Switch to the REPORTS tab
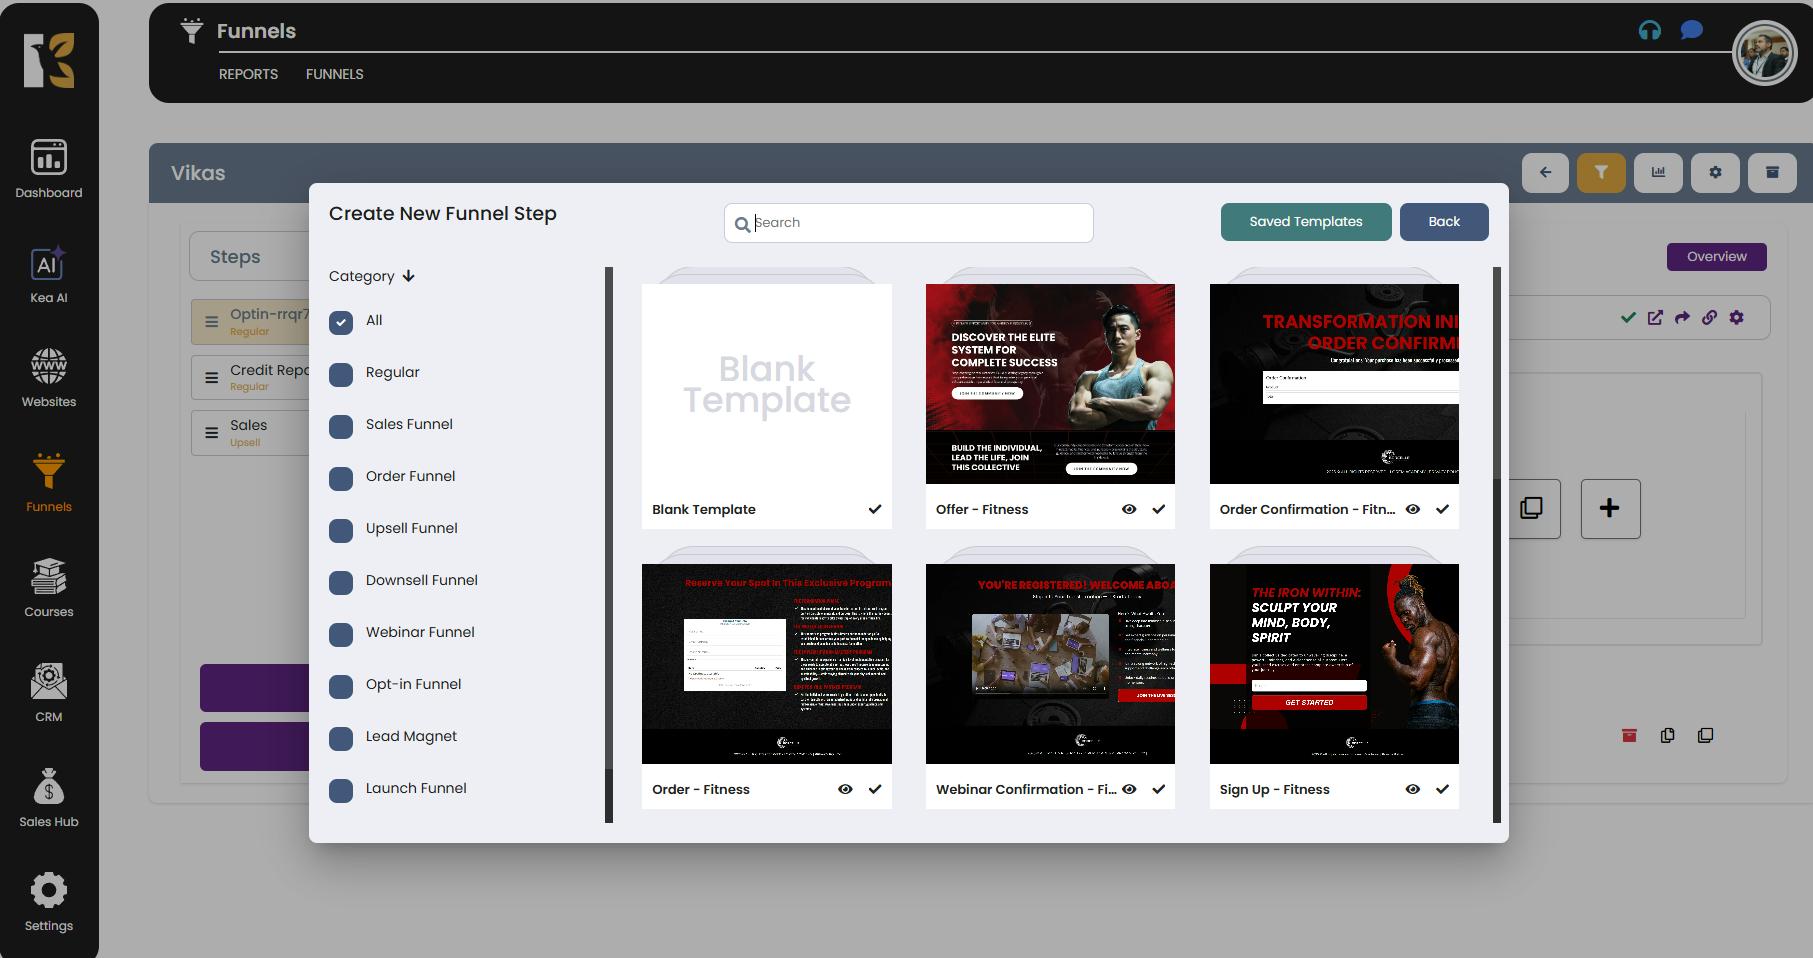Screen dimensions: 1813x958 pyautogui.click(x=248, y=74)
